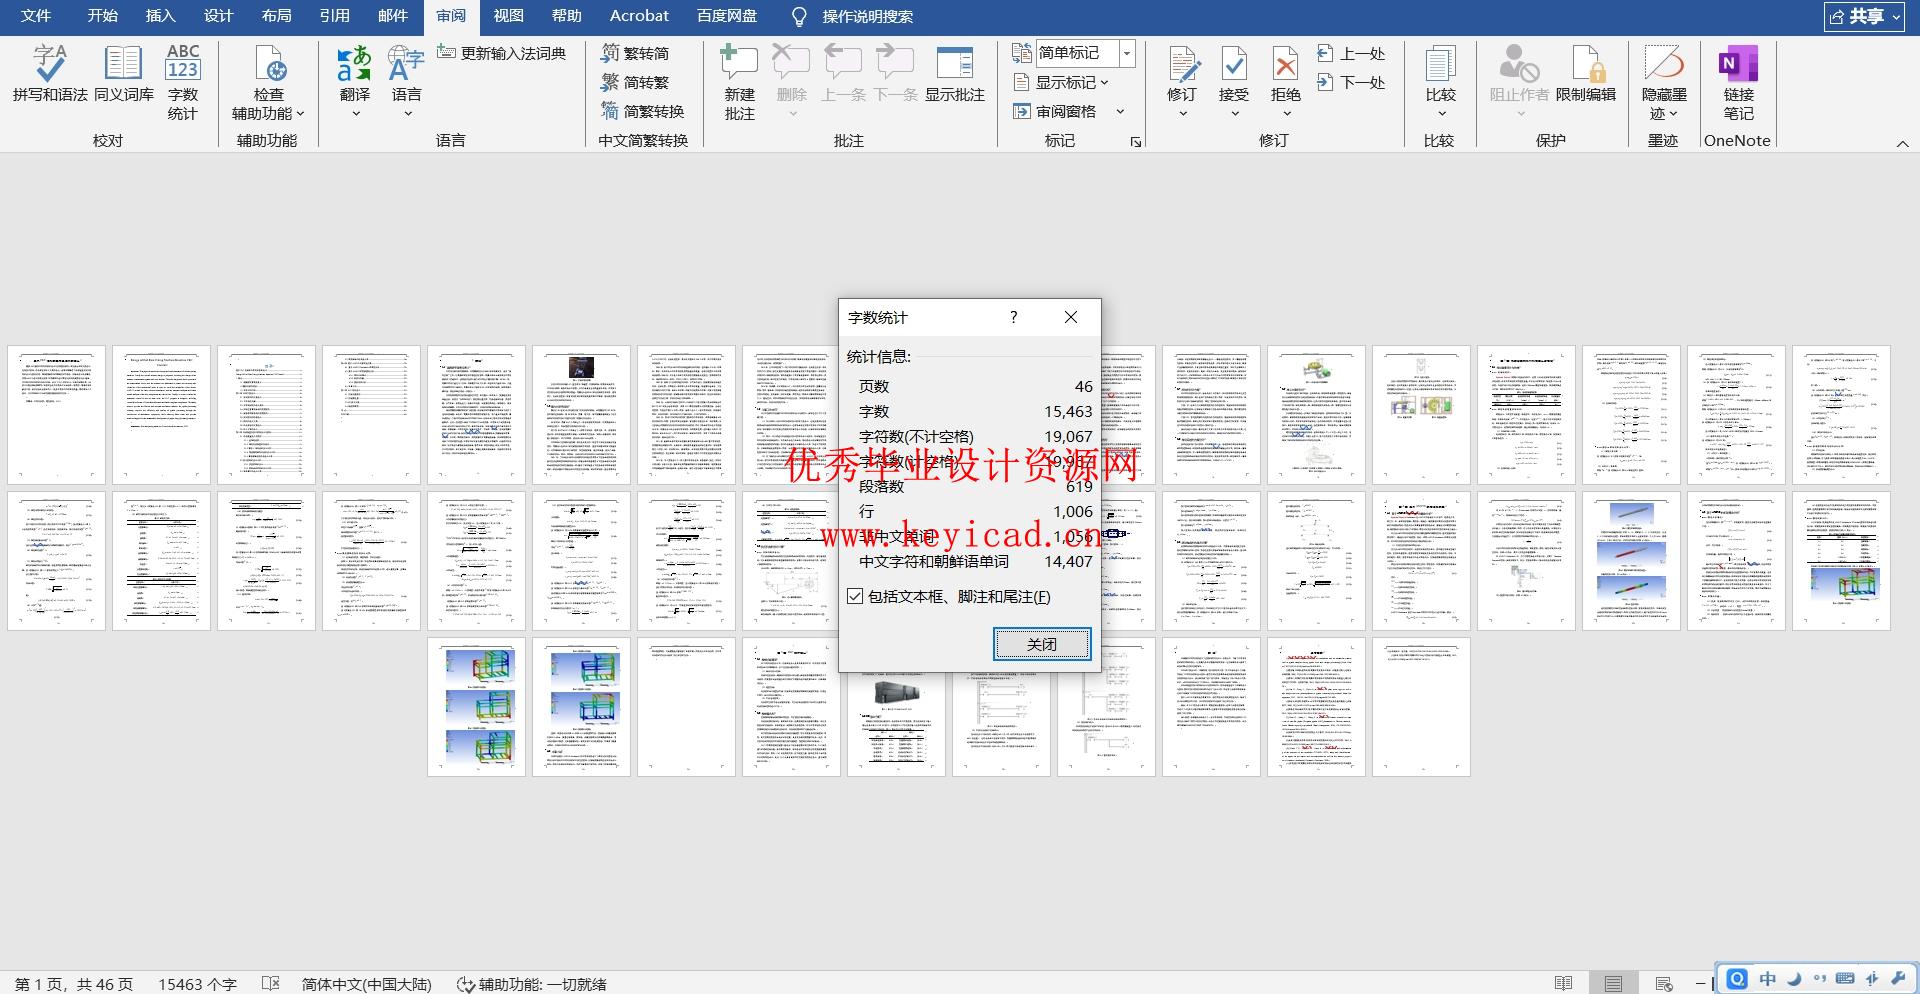Click the page count in status bar

(x=74, y=984)
